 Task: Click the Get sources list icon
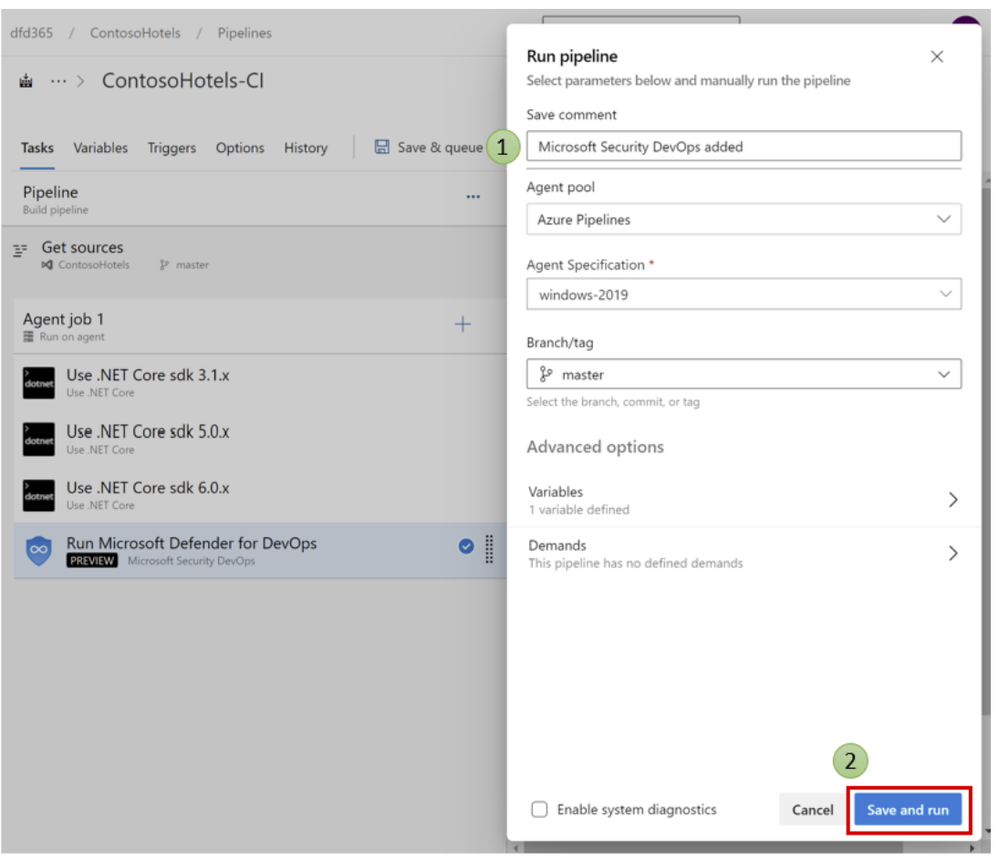(x=20, y=250)
